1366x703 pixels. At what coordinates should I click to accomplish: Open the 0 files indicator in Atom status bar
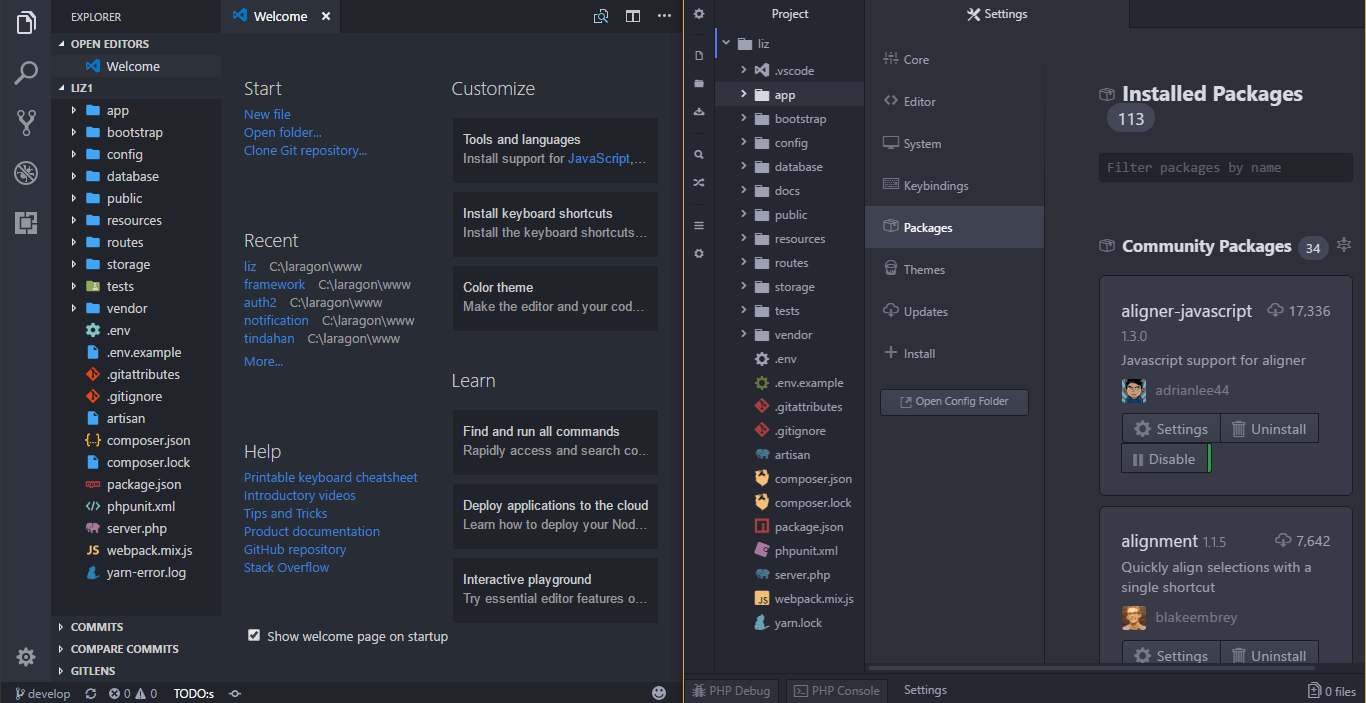[1332, 690]
